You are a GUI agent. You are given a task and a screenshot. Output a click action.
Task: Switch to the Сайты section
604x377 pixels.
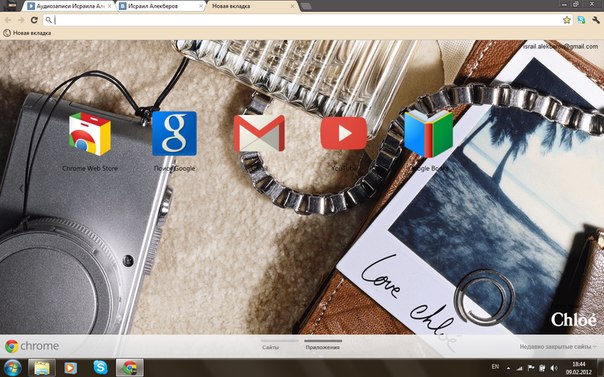tap(270, 347)
